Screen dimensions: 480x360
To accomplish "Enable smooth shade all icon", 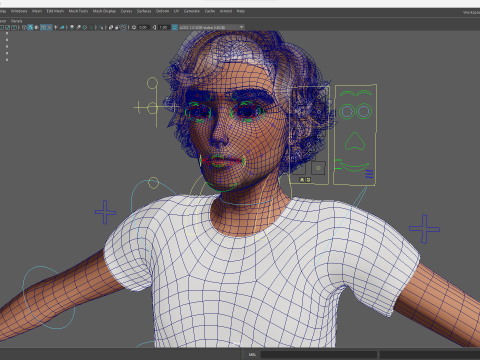I will point(30,27).
